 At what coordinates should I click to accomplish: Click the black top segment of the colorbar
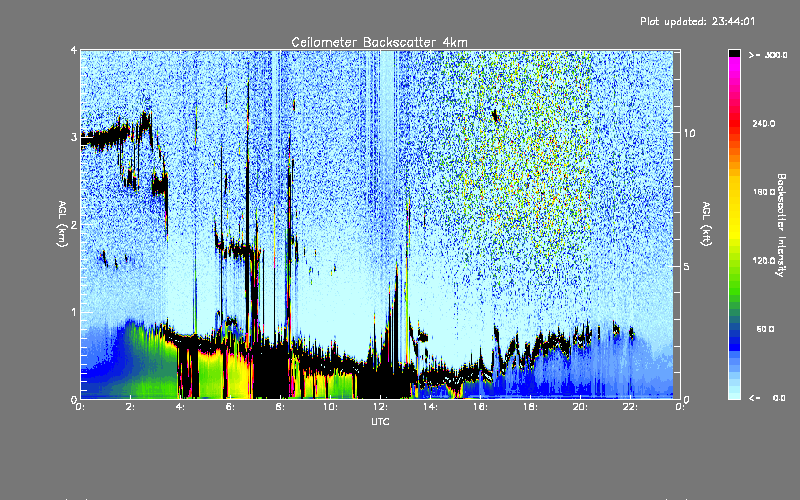point(734,53)
